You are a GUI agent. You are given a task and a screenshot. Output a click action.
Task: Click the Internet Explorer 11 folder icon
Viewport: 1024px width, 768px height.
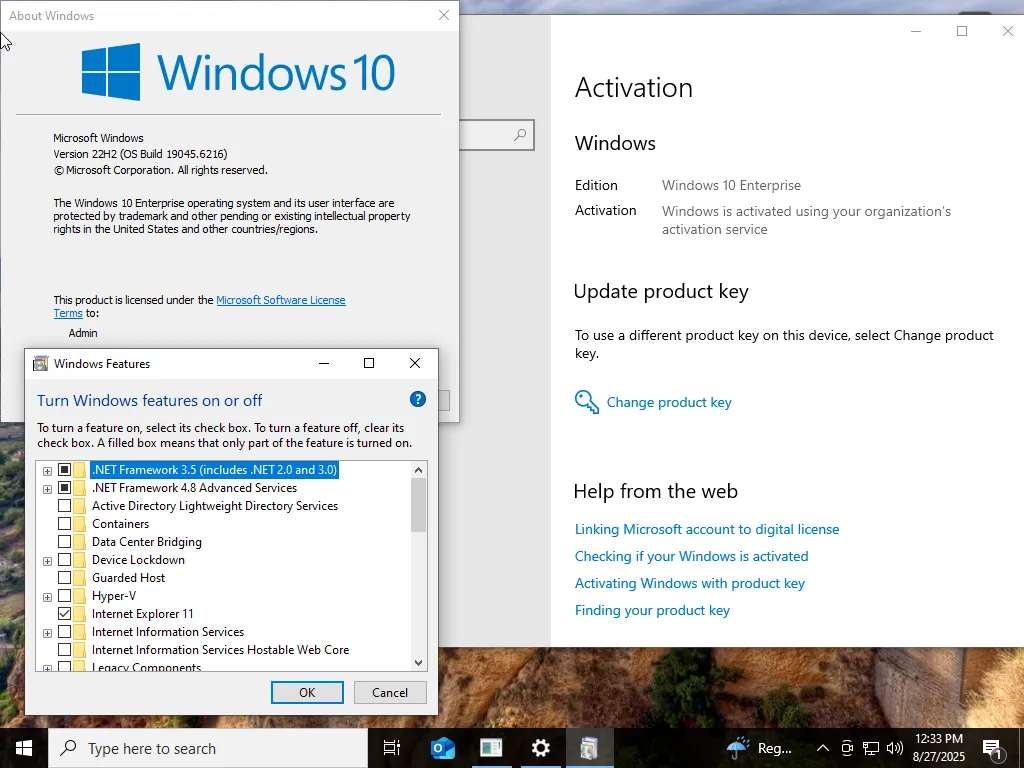tap(80, 614)
